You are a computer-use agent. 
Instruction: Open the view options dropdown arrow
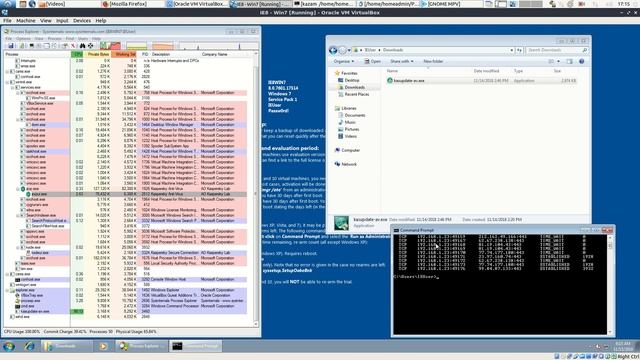(558, 61)
